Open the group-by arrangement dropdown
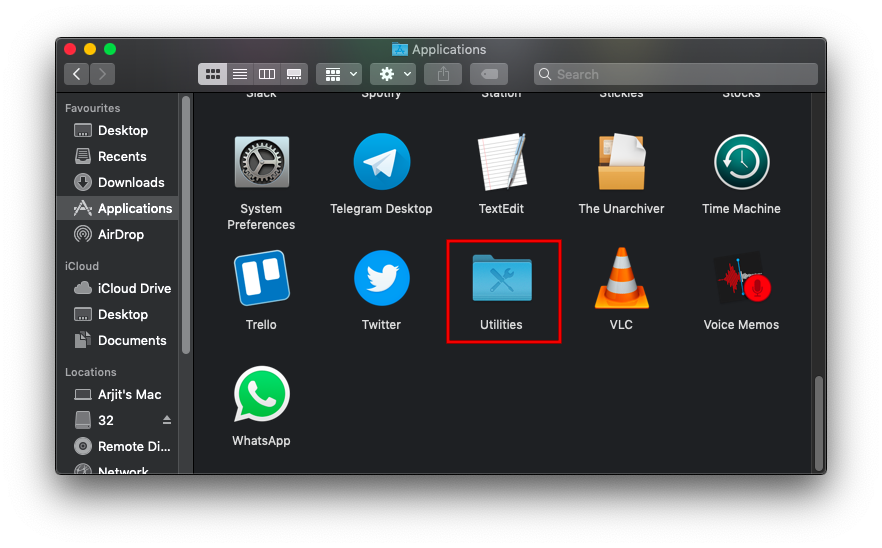This screenshot has width=882, height=548. click(x=339, y=74)
